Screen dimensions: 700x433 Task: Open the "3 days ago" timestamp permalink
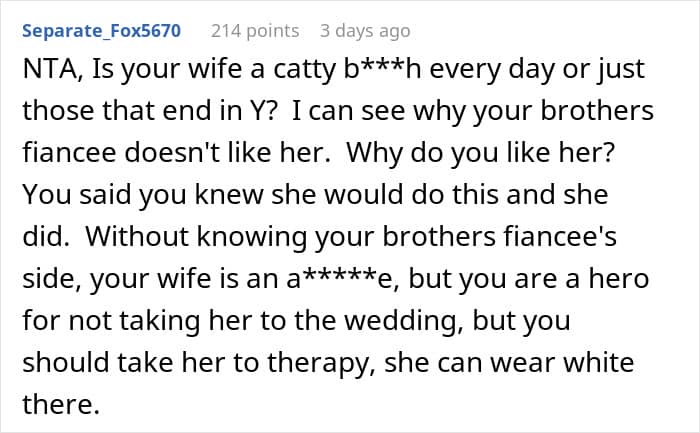click(x=364, y=31)
